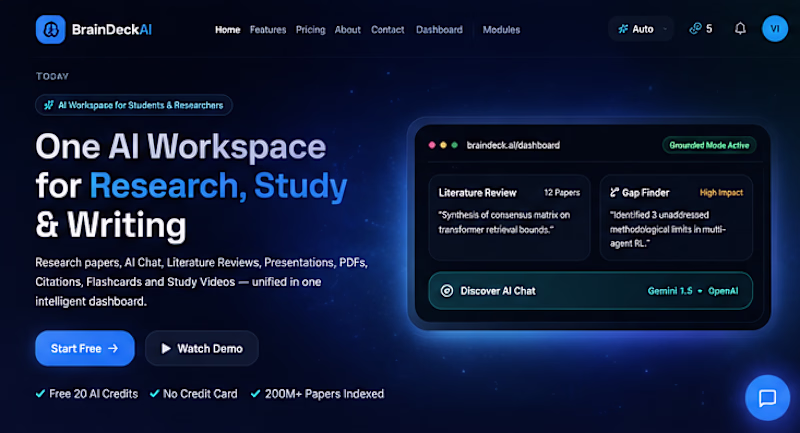Click the Discover AI Chat circular icon
This screenshot has width=800, height=433.
(x=446, y=291)
